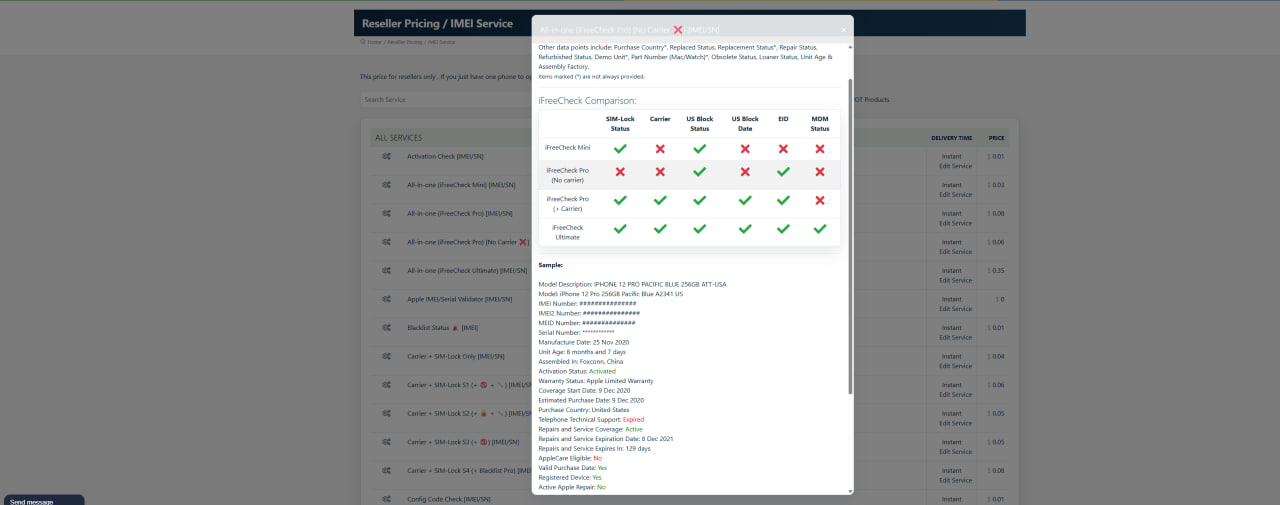Click Activation Status: Activated line

tap(577, 371)
